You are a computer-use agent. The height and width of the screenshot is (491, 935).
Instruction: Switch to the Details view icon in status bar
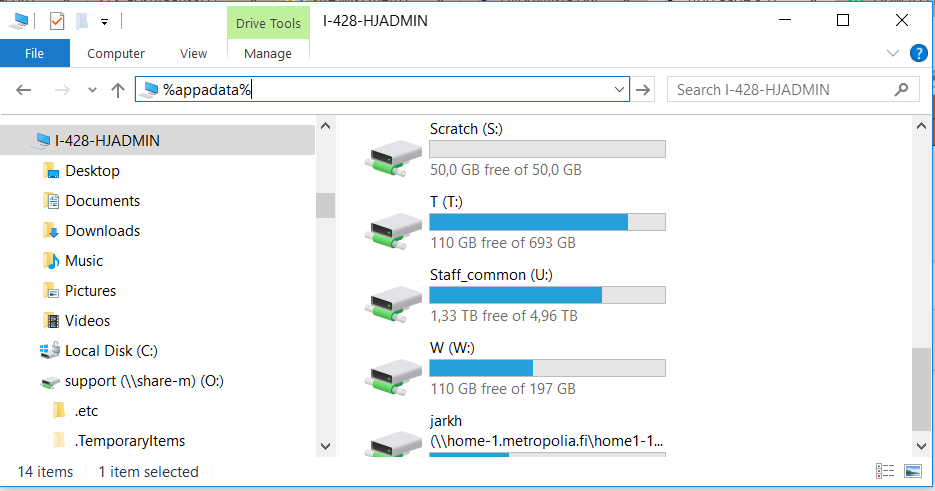point(885,471)
